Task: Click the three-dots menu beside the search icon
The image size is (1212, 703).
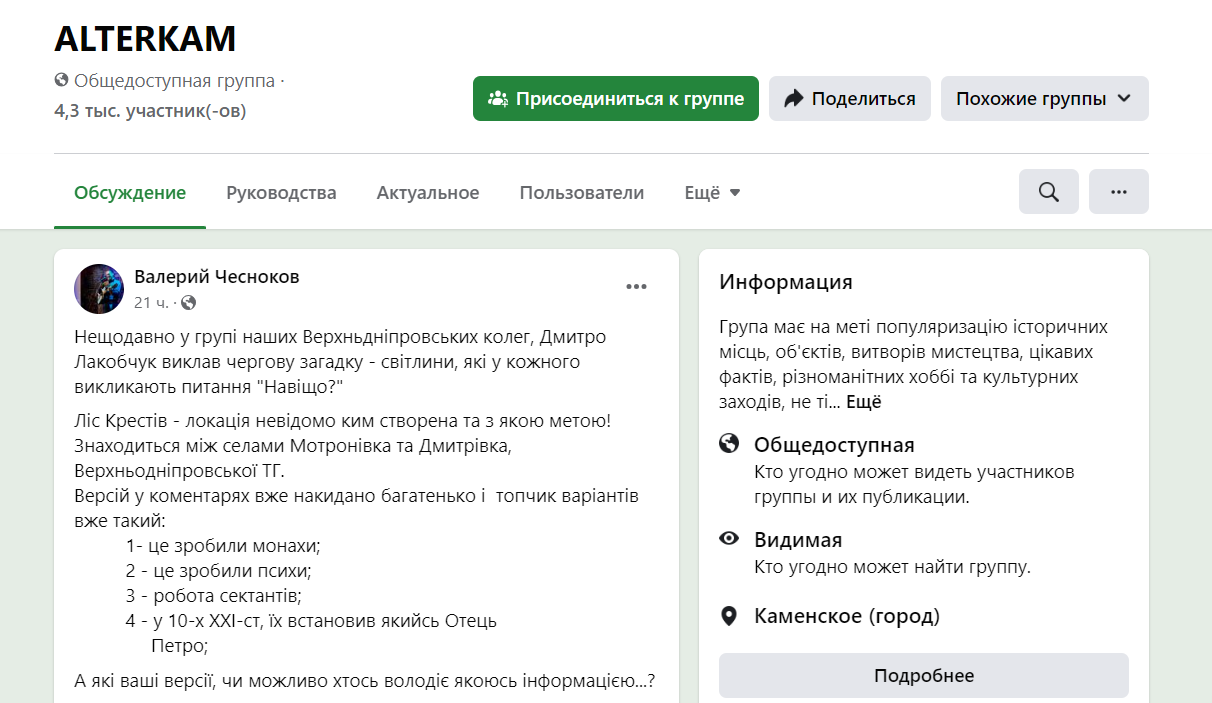Action: (x=1118, y=191)
